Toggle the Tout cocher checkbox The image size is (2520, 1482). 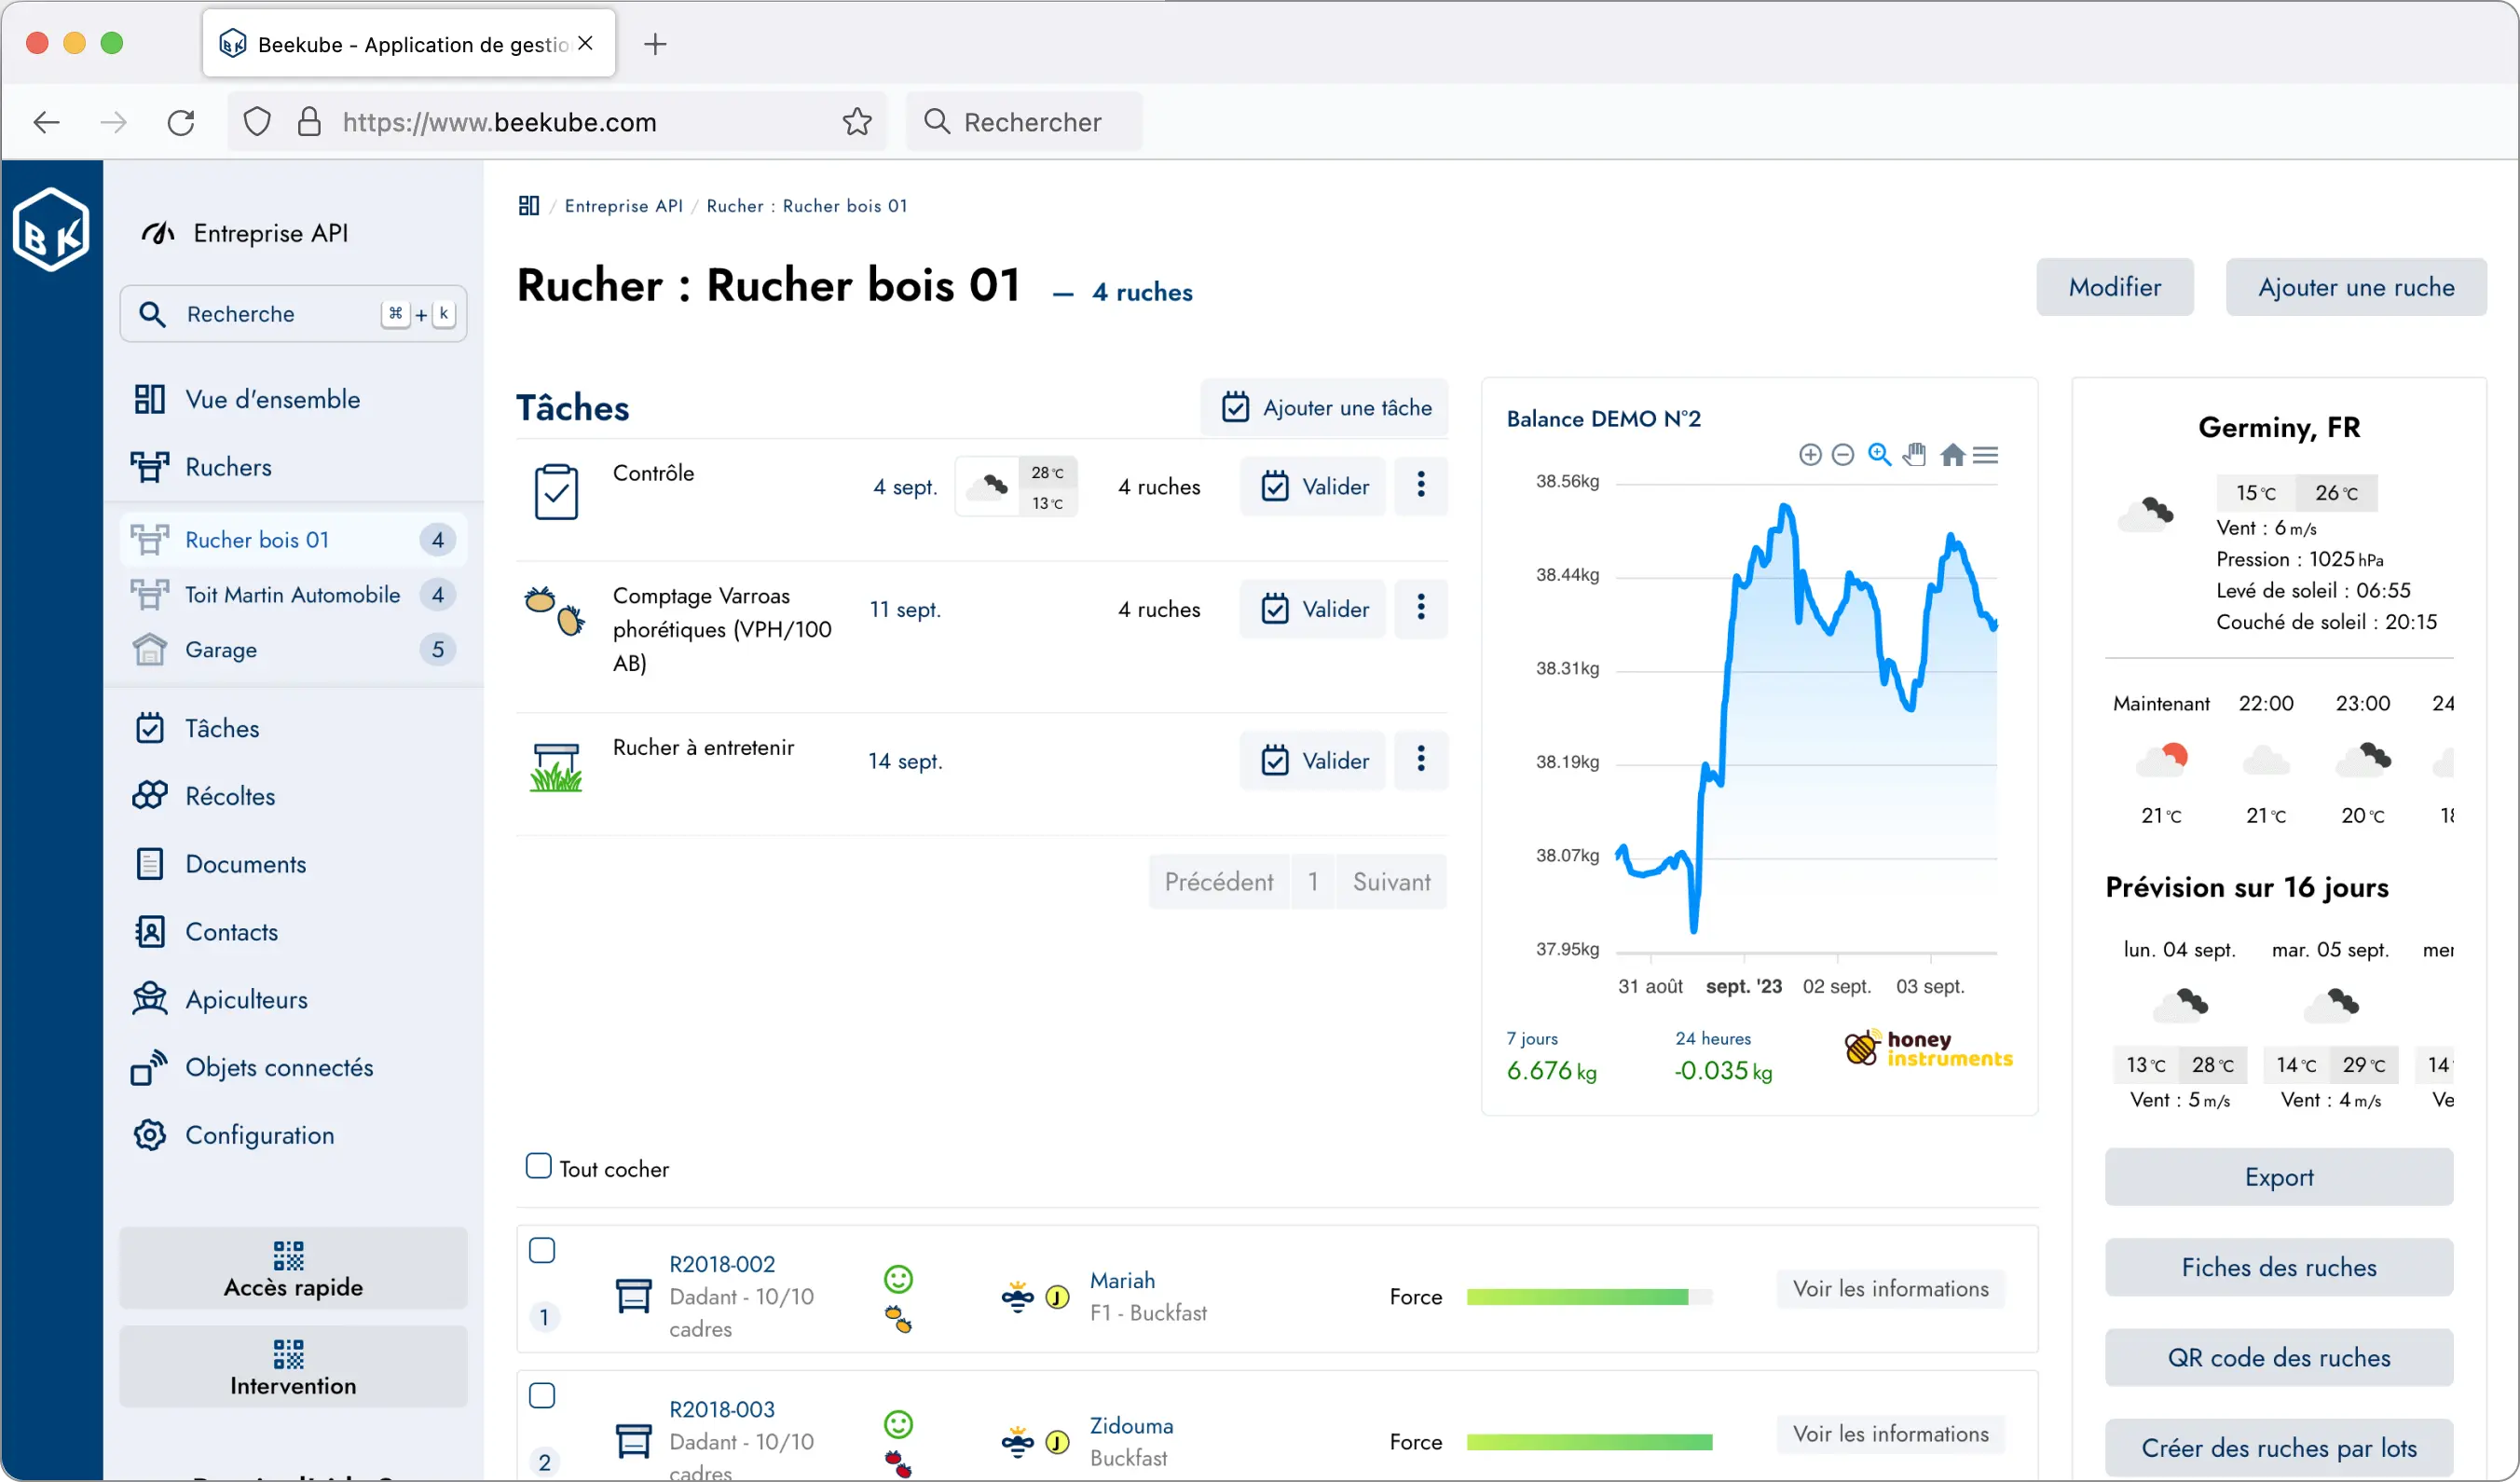[x=536, y=1166]
